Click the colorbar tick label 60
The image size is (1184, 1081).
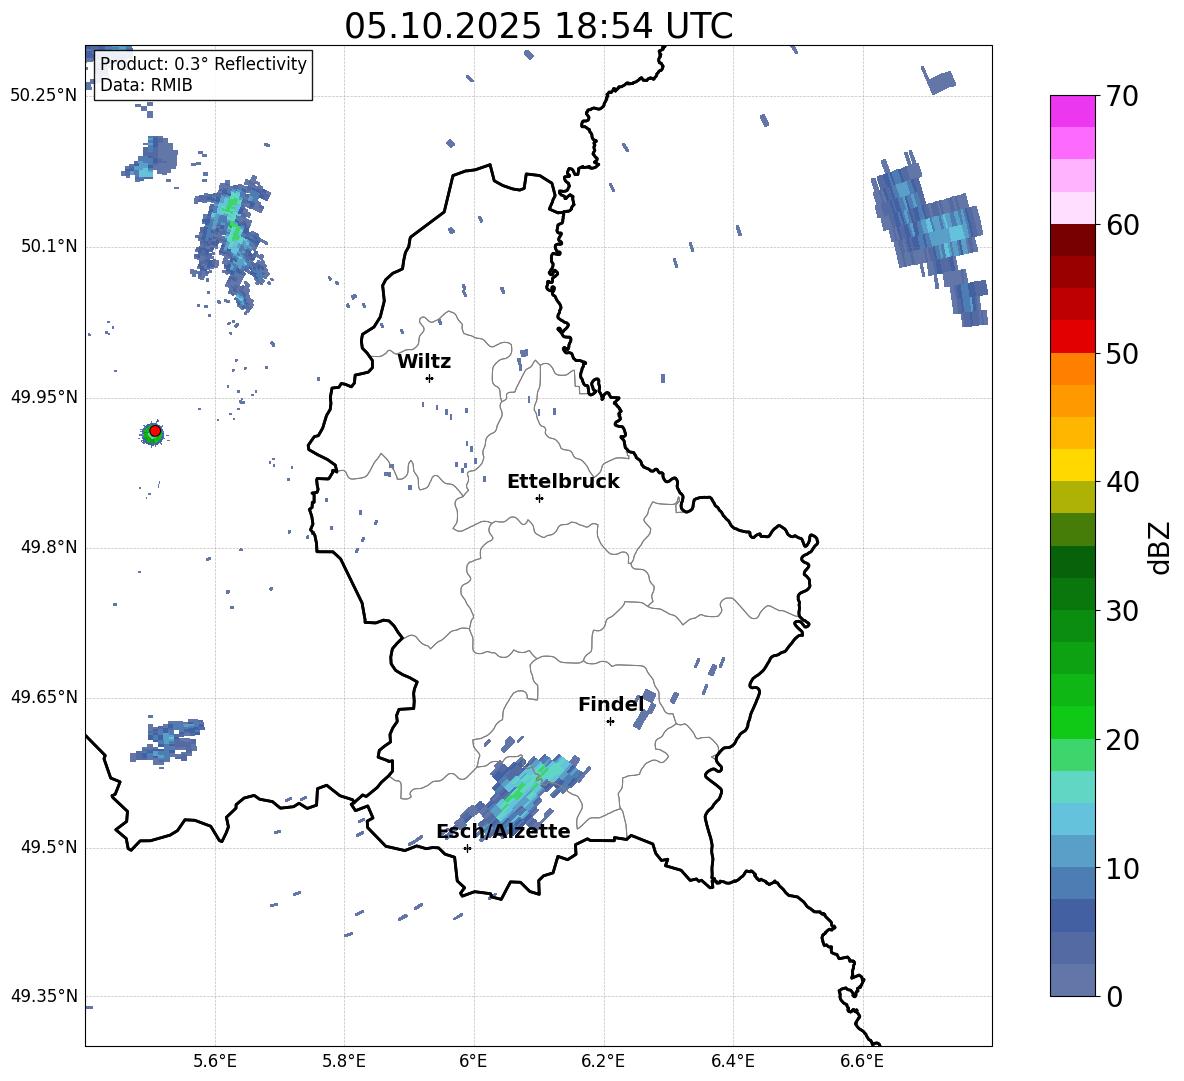click(1122, 225)
